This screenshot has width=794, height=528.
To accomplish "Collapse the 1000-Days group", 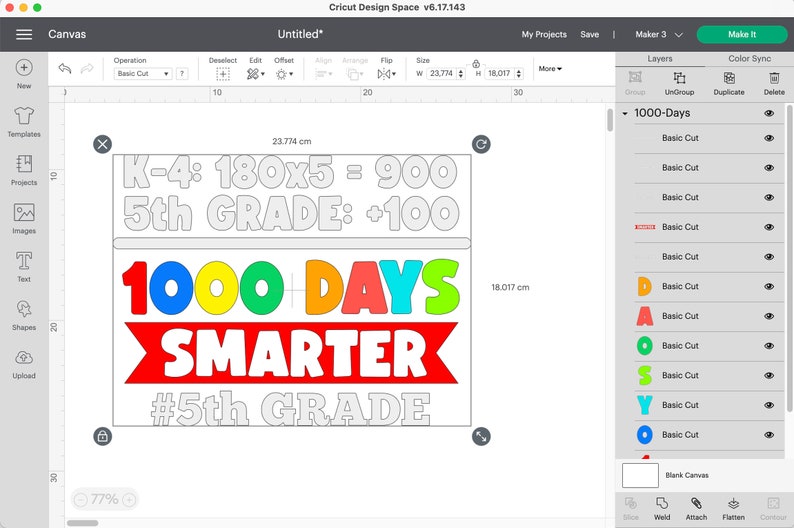I will 625,113.
